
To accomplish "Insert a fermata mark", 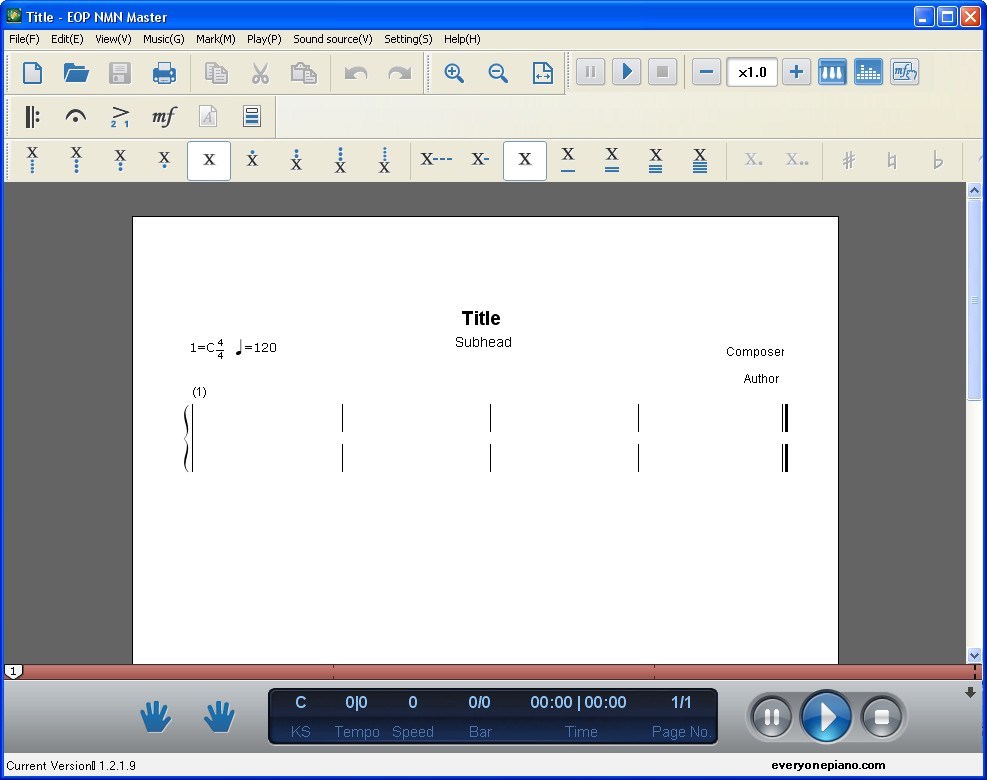I will (x=75, y=117).
